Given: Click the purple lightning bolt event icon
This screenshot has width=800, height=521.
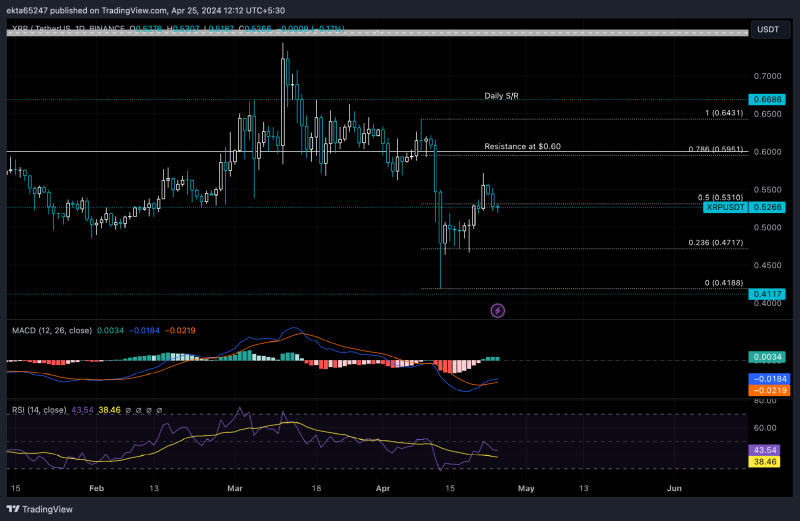Looking at the screenshot, I should coord(498,311).
